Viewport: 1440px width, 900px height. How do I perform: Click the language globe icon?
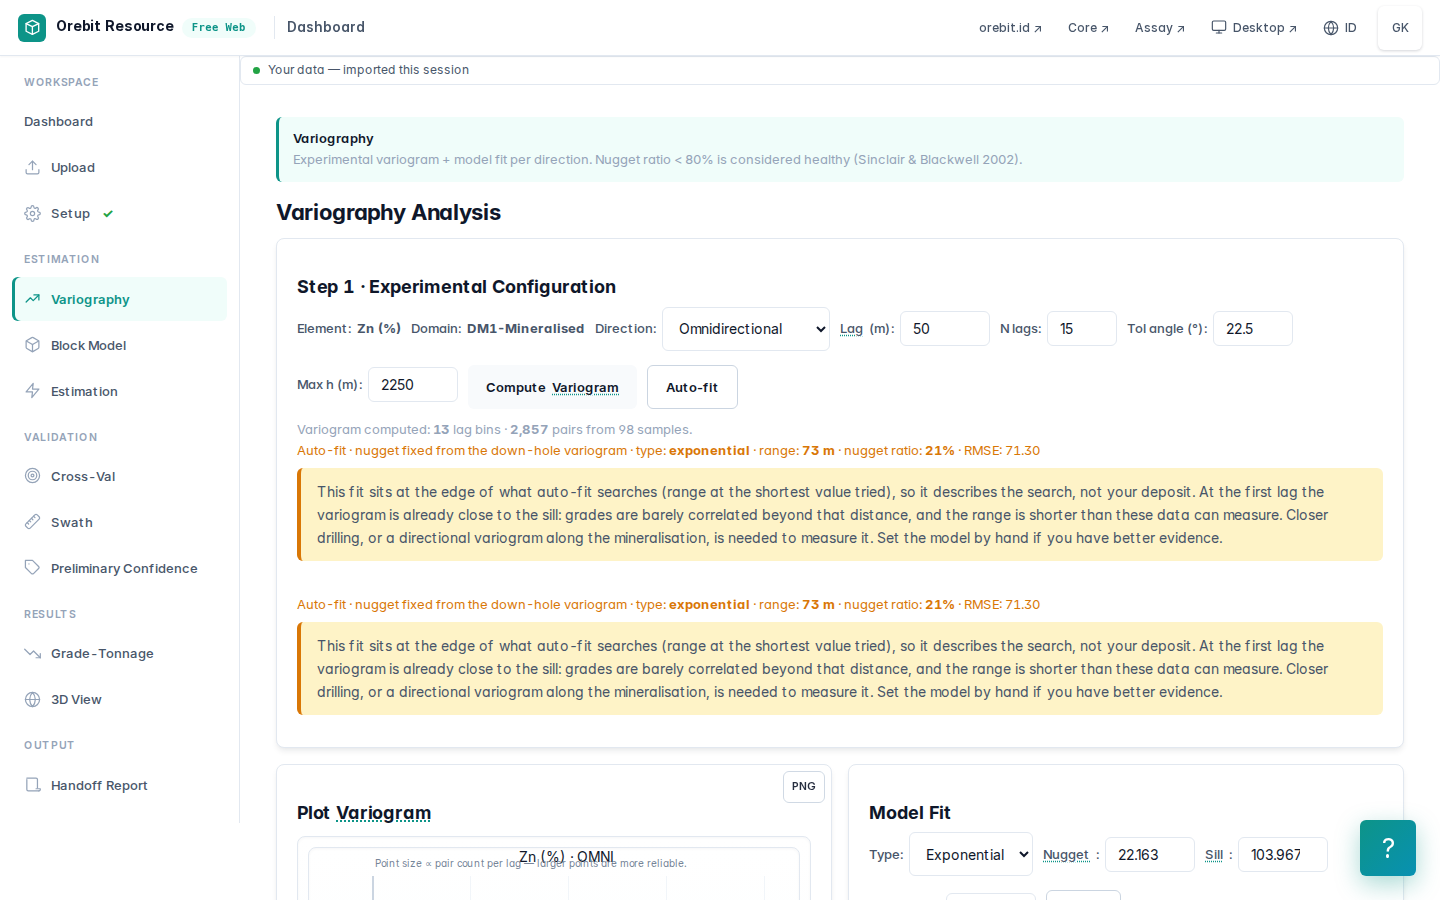pyautogui.click(x=1331, y=28)
